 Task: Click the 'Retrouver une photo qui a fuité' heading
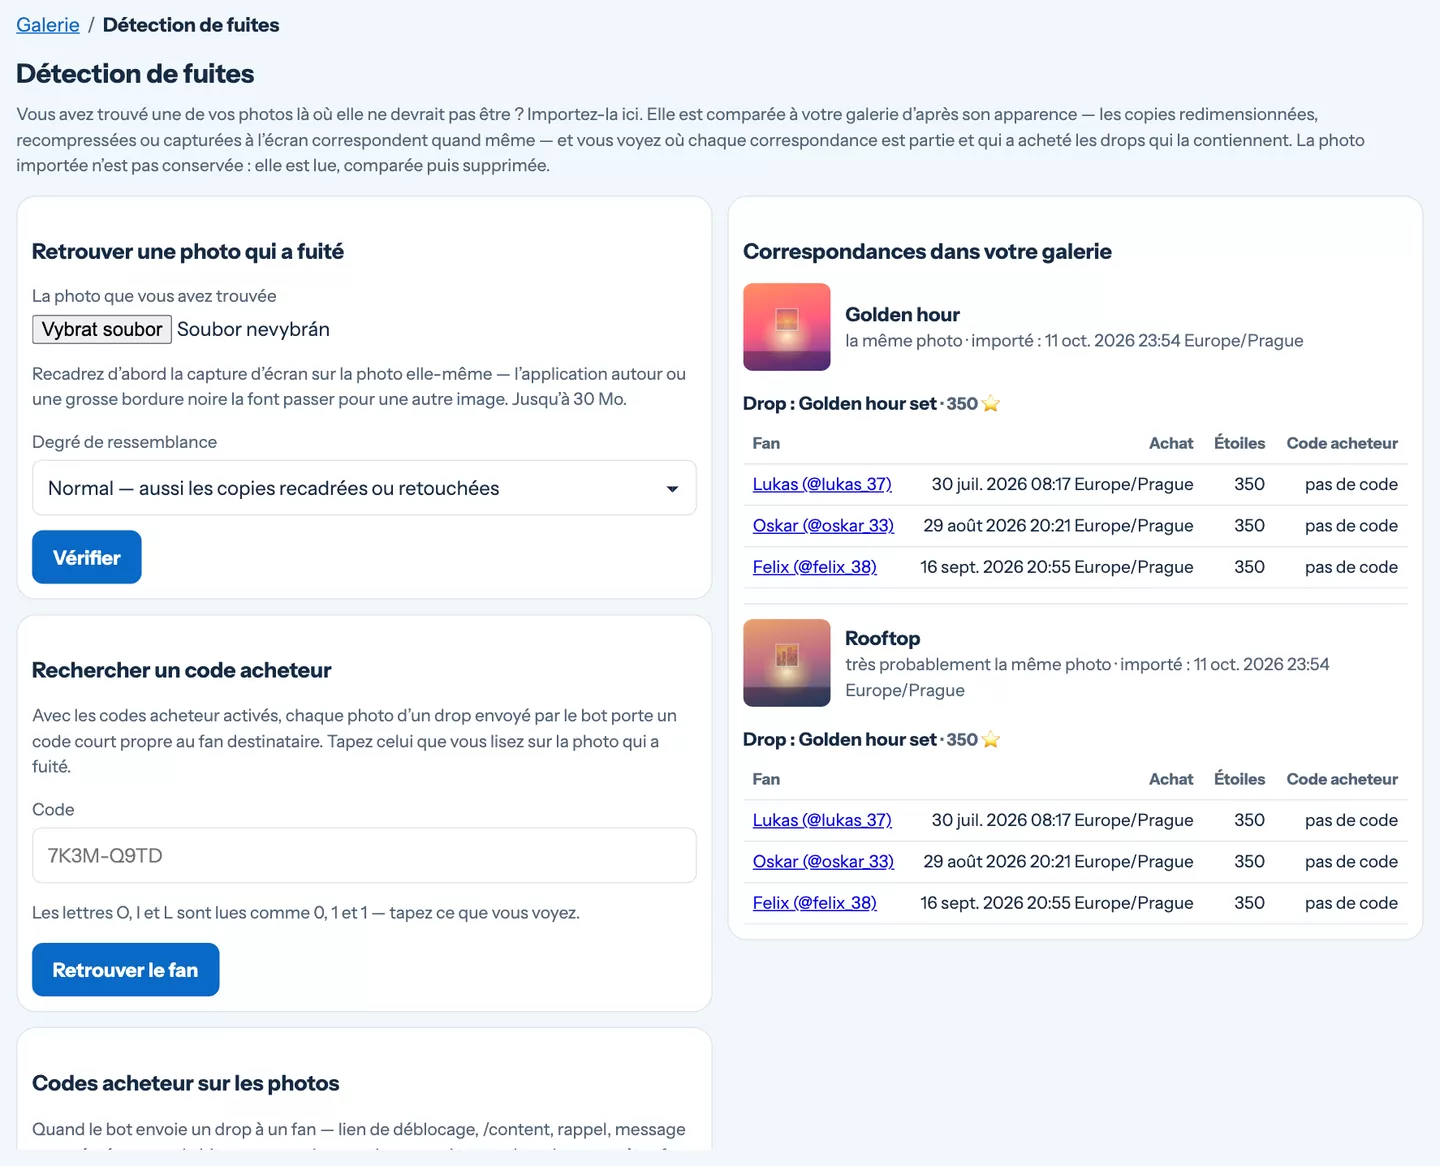[x=188, y=251]
